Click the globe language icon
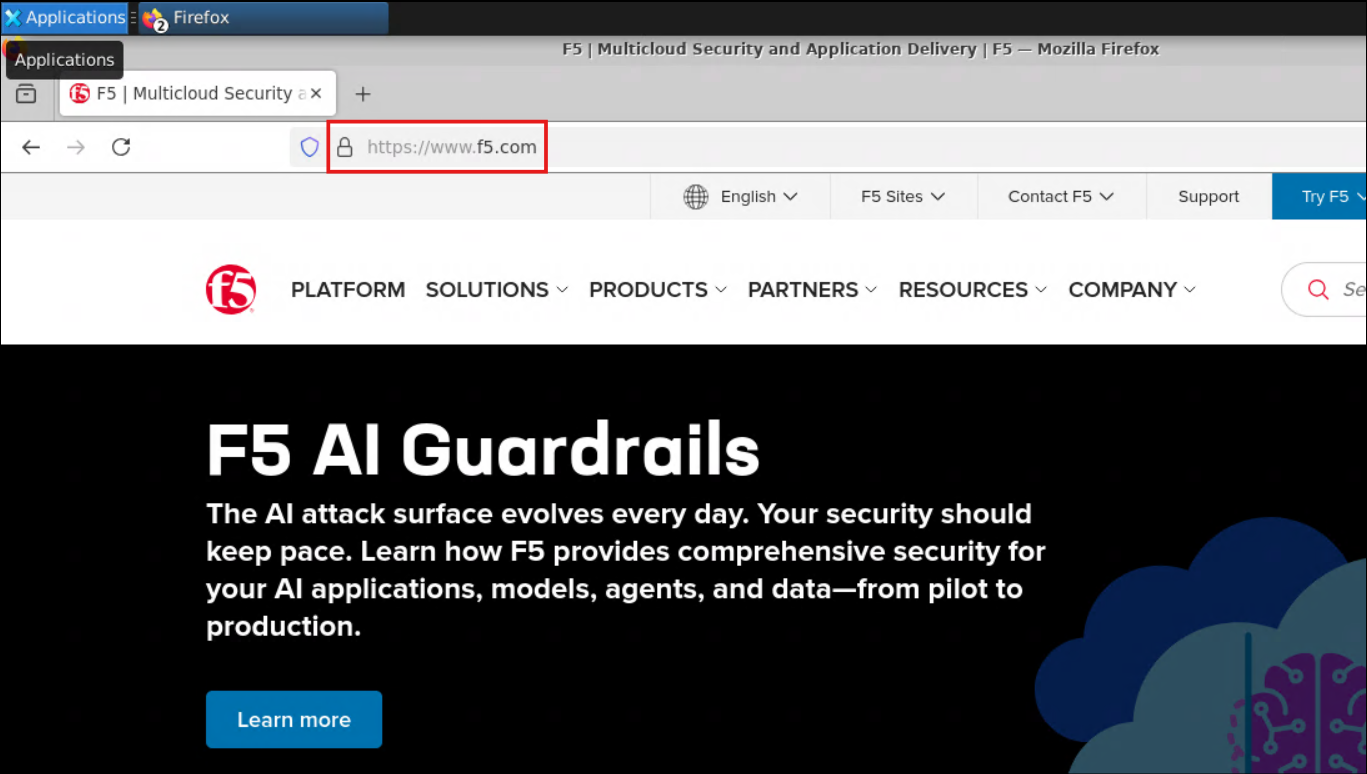The image size is (1367, 774). (x=696, y=197)
